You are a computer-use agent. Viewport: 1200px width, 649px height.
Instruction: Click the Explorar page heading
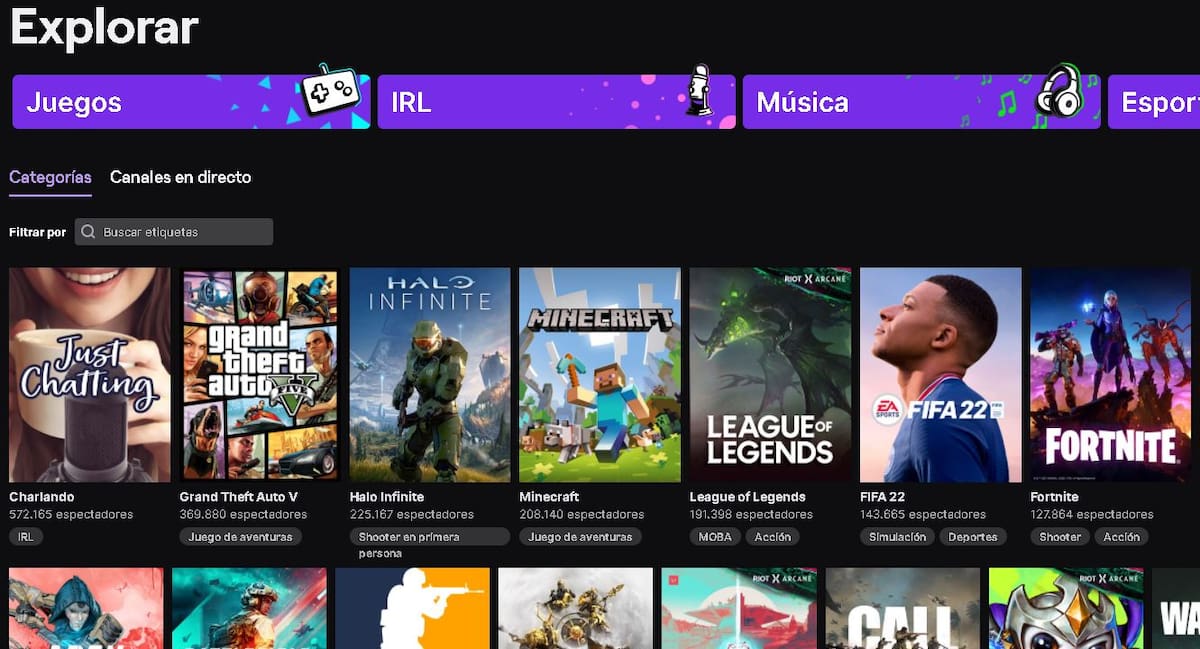[x=104, y=27]
